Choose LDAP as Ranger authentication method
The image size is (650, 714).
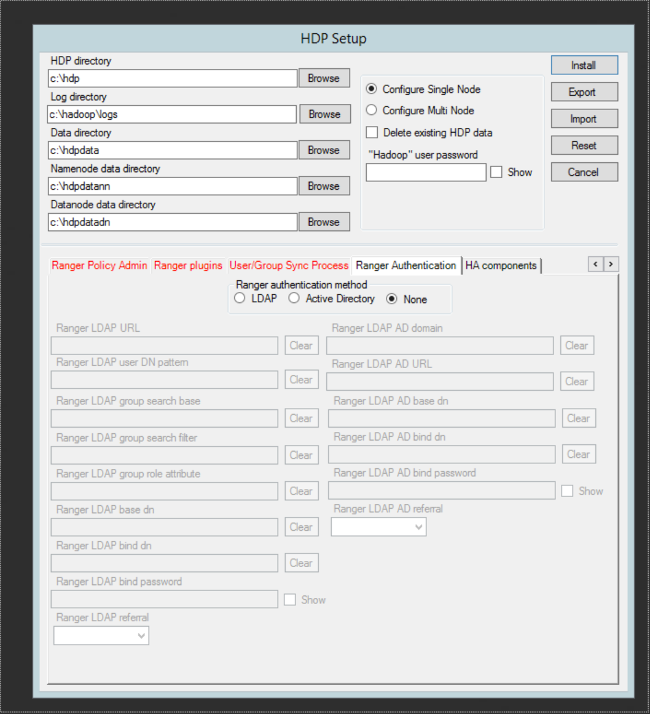[x=239, y=298]
